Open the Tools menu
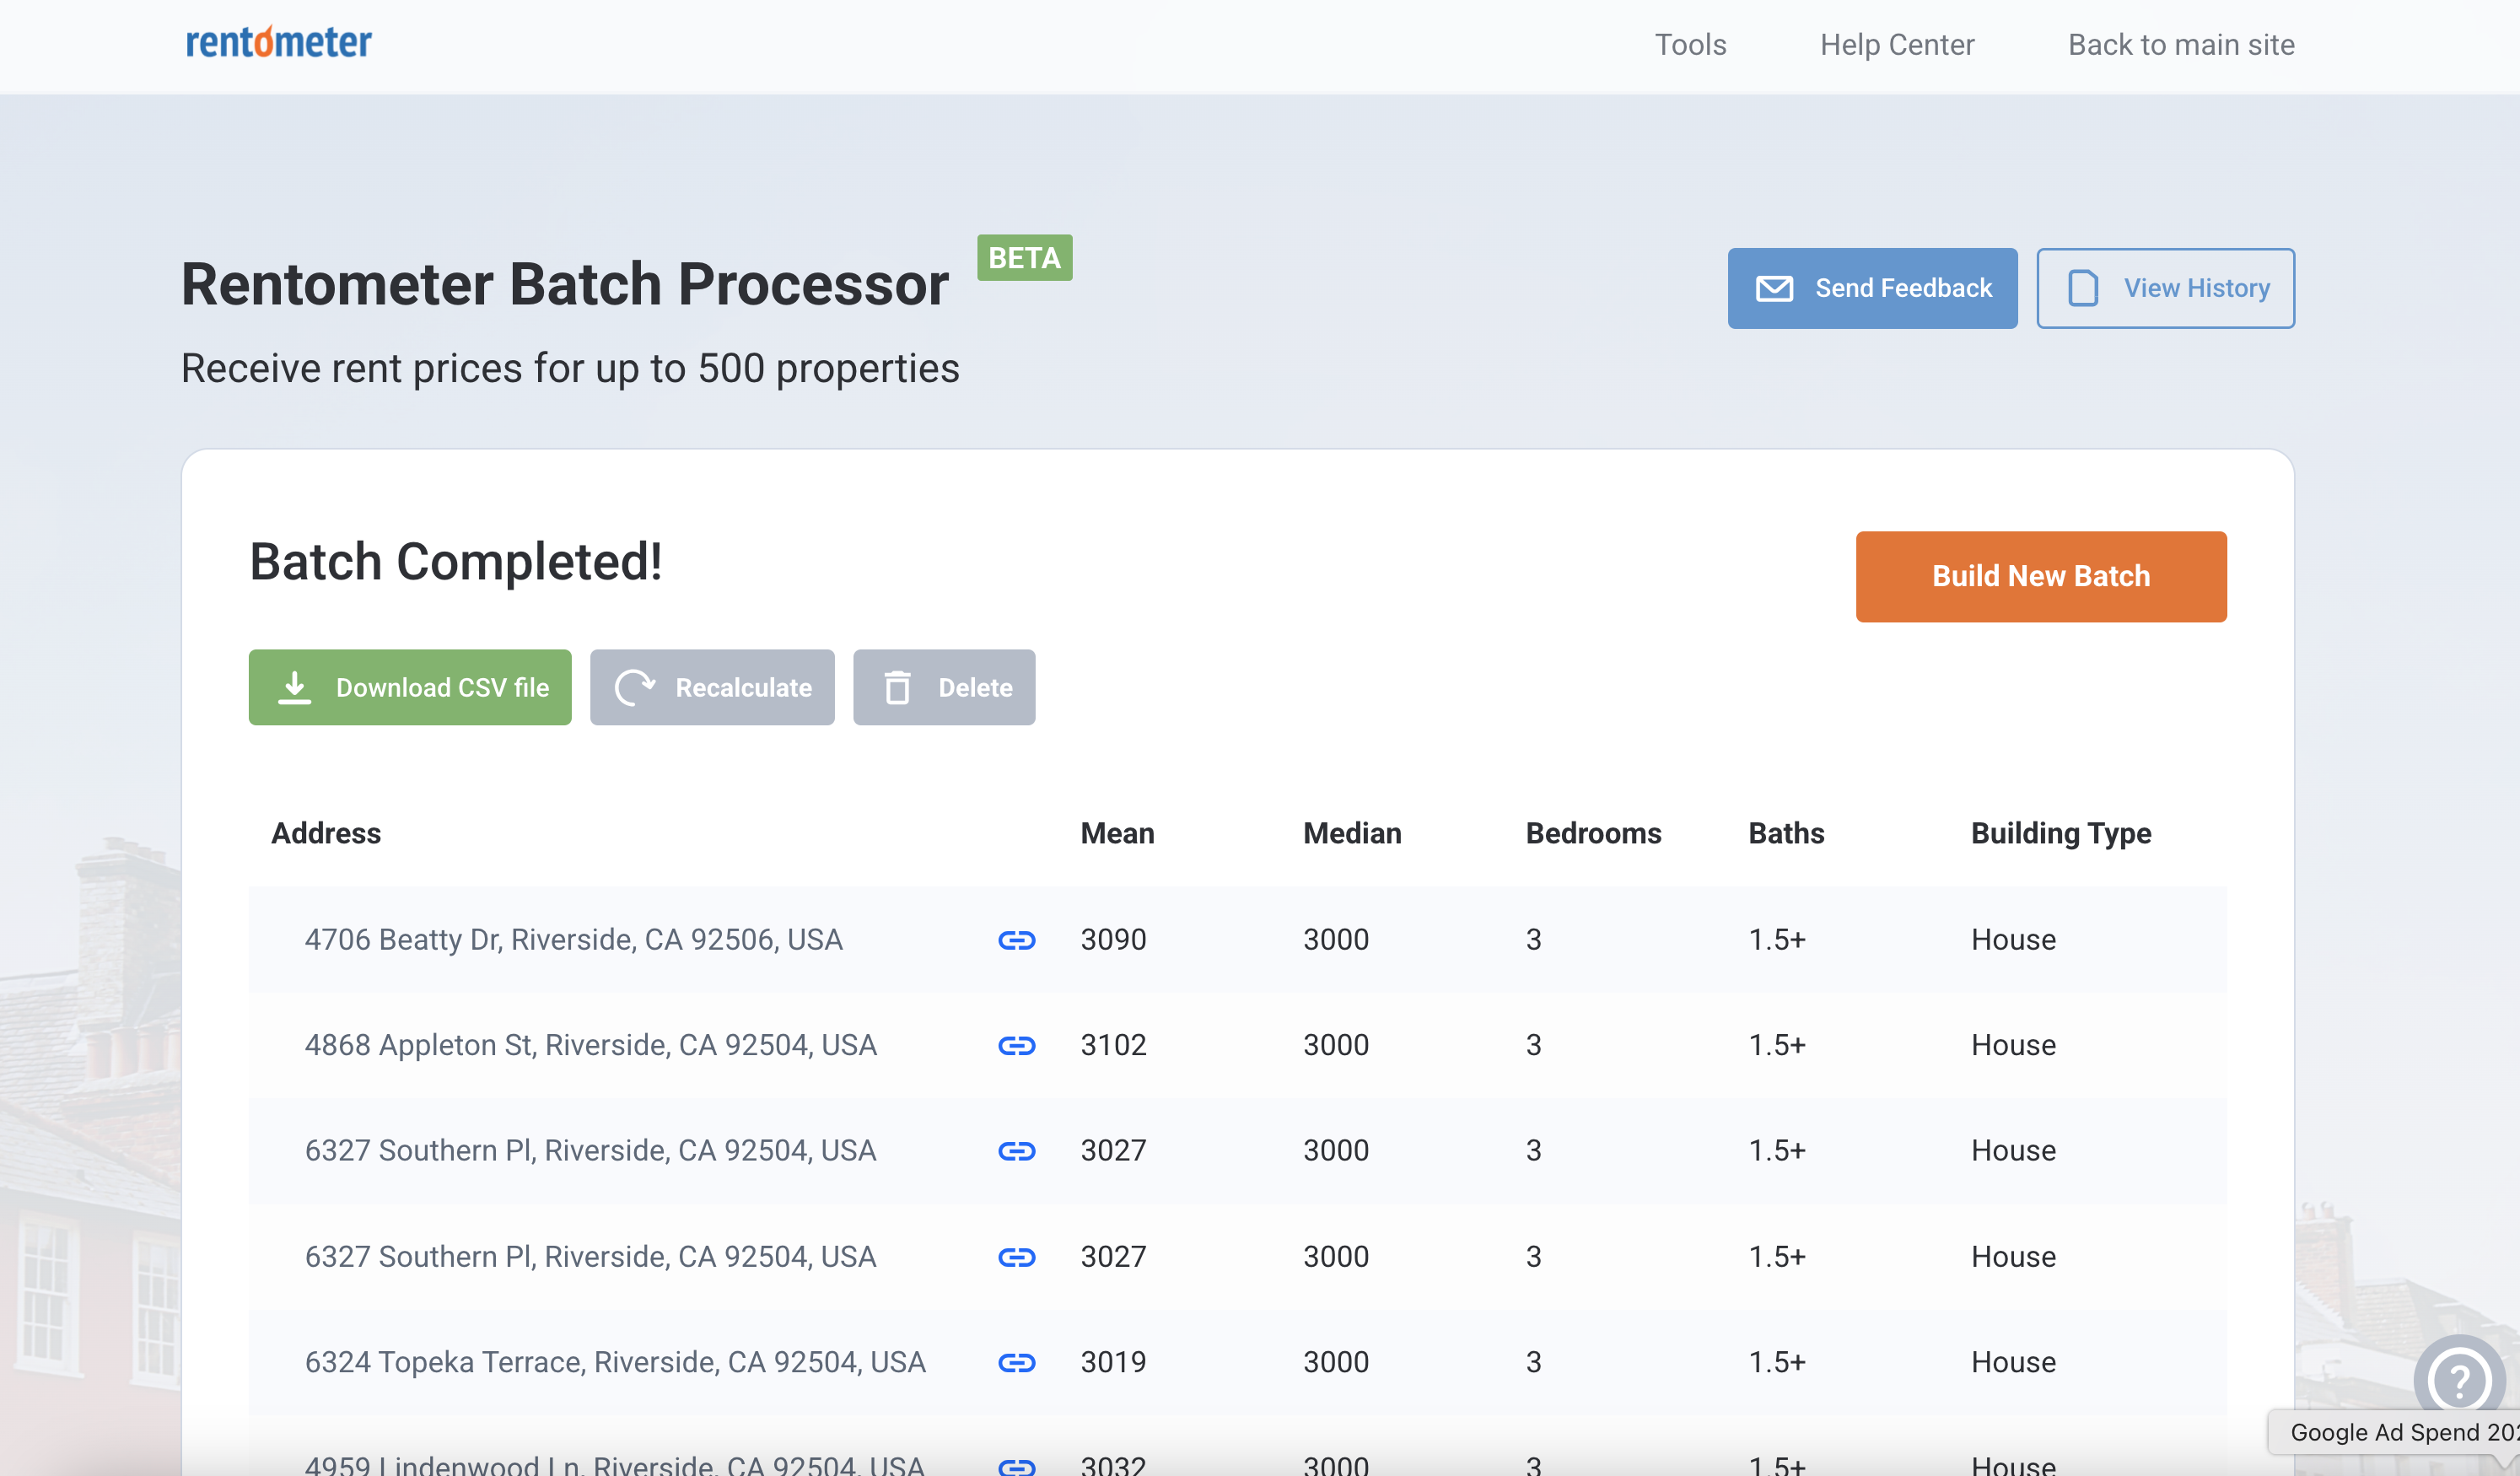Image resolution: width=2520 pixels, height=1476 pixels. point(1690,44)
